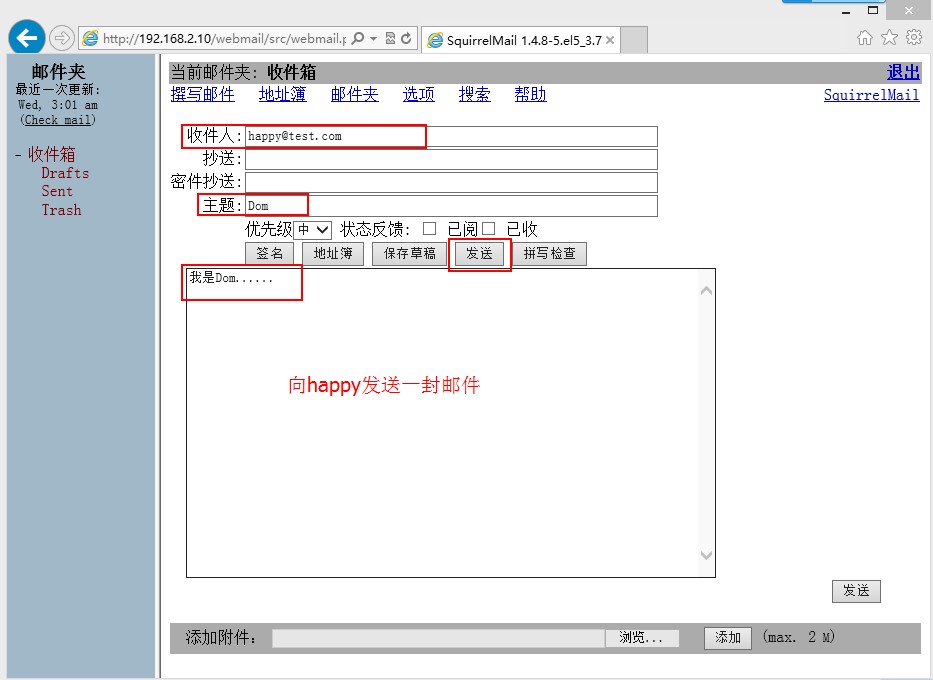Enable 已收 delivery receipt checkbox
The width and height of the screenshot is (933, 680).
tap(488, 229)
